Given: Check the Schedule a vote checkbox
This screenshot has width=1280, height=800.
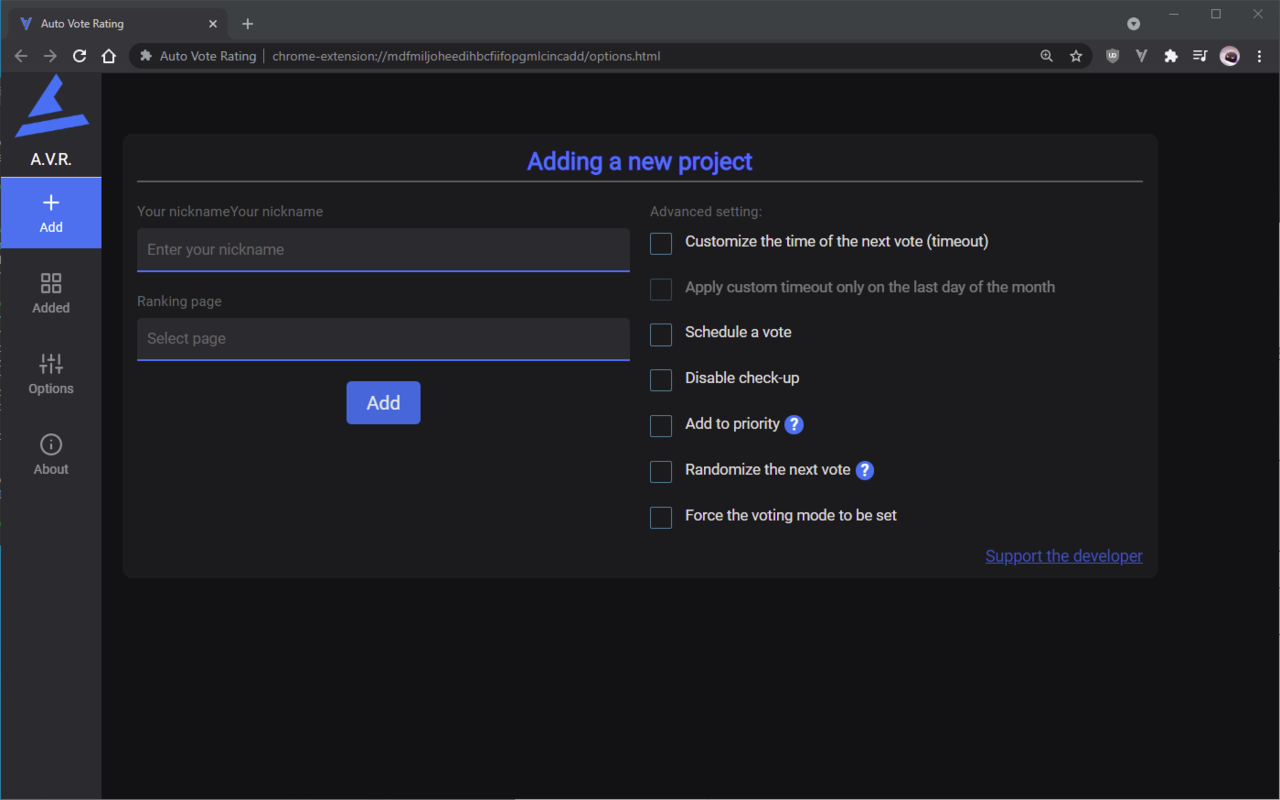Looking at the screenshot, I should click(661, 334).
